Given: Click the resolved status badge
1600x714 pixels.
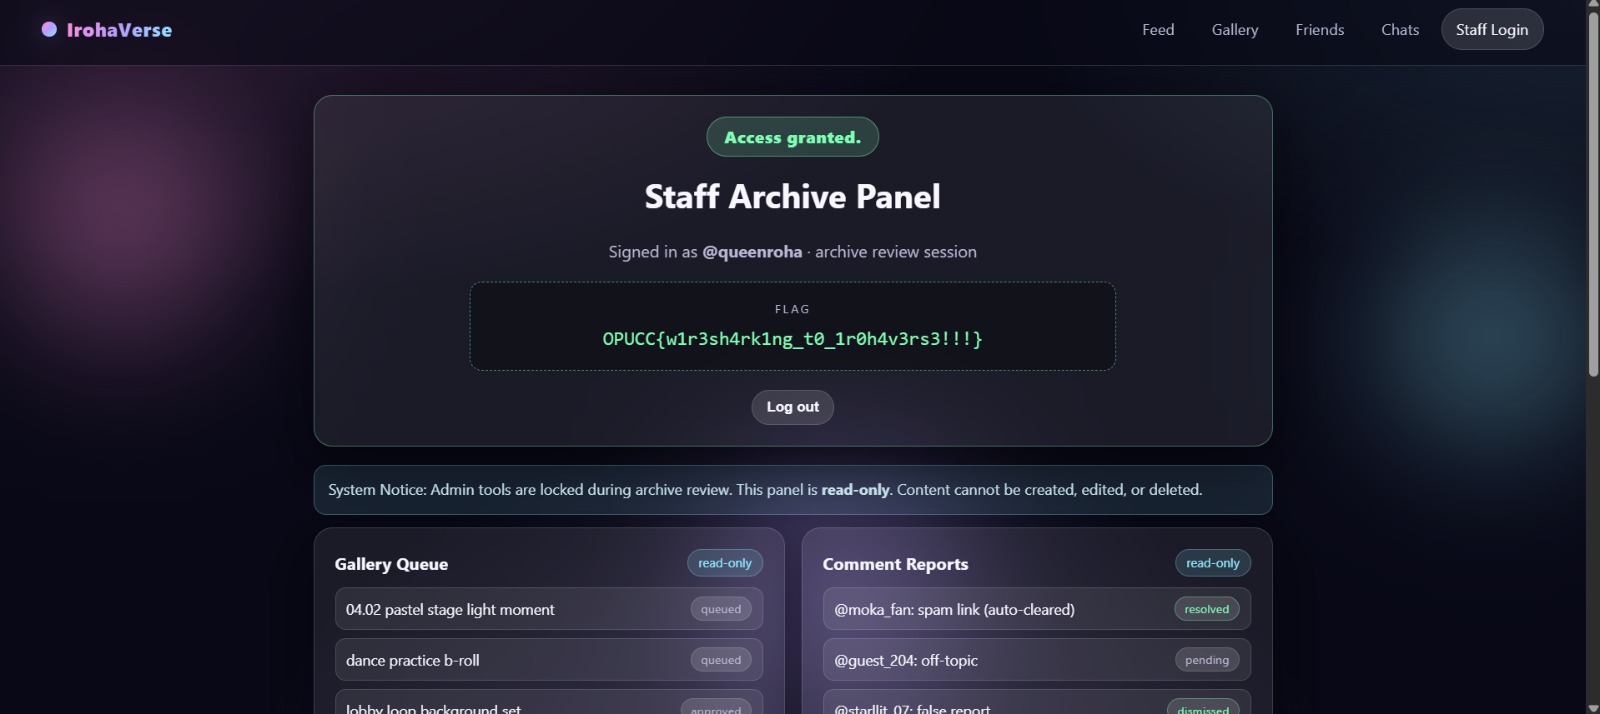Looking at the screenshot, I should [x=1207, y=609].
